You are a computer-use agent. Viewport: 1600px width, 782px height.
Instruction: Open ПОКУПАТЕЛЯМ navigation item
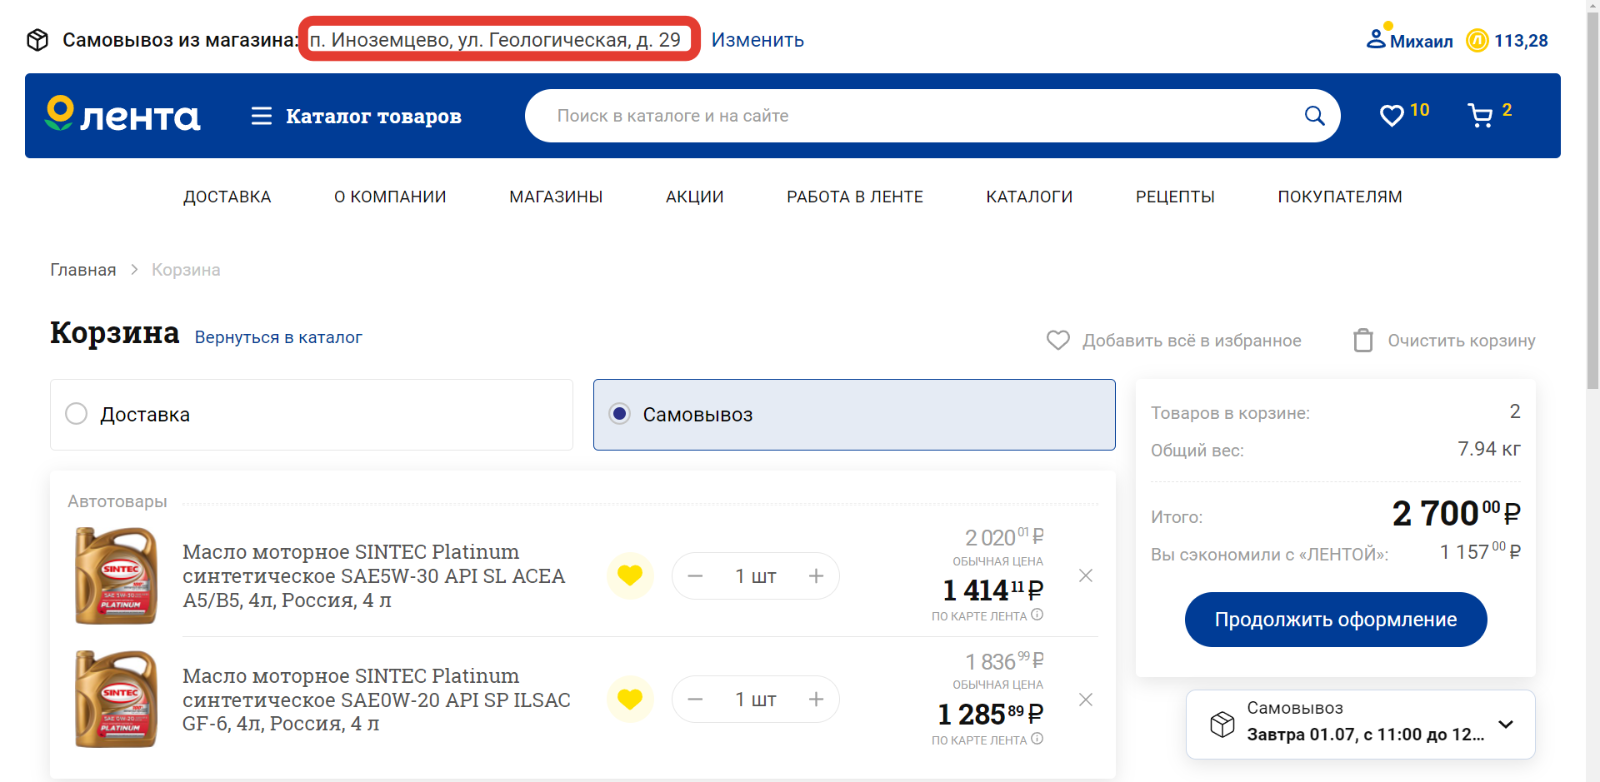click(x=1340, y=197)
